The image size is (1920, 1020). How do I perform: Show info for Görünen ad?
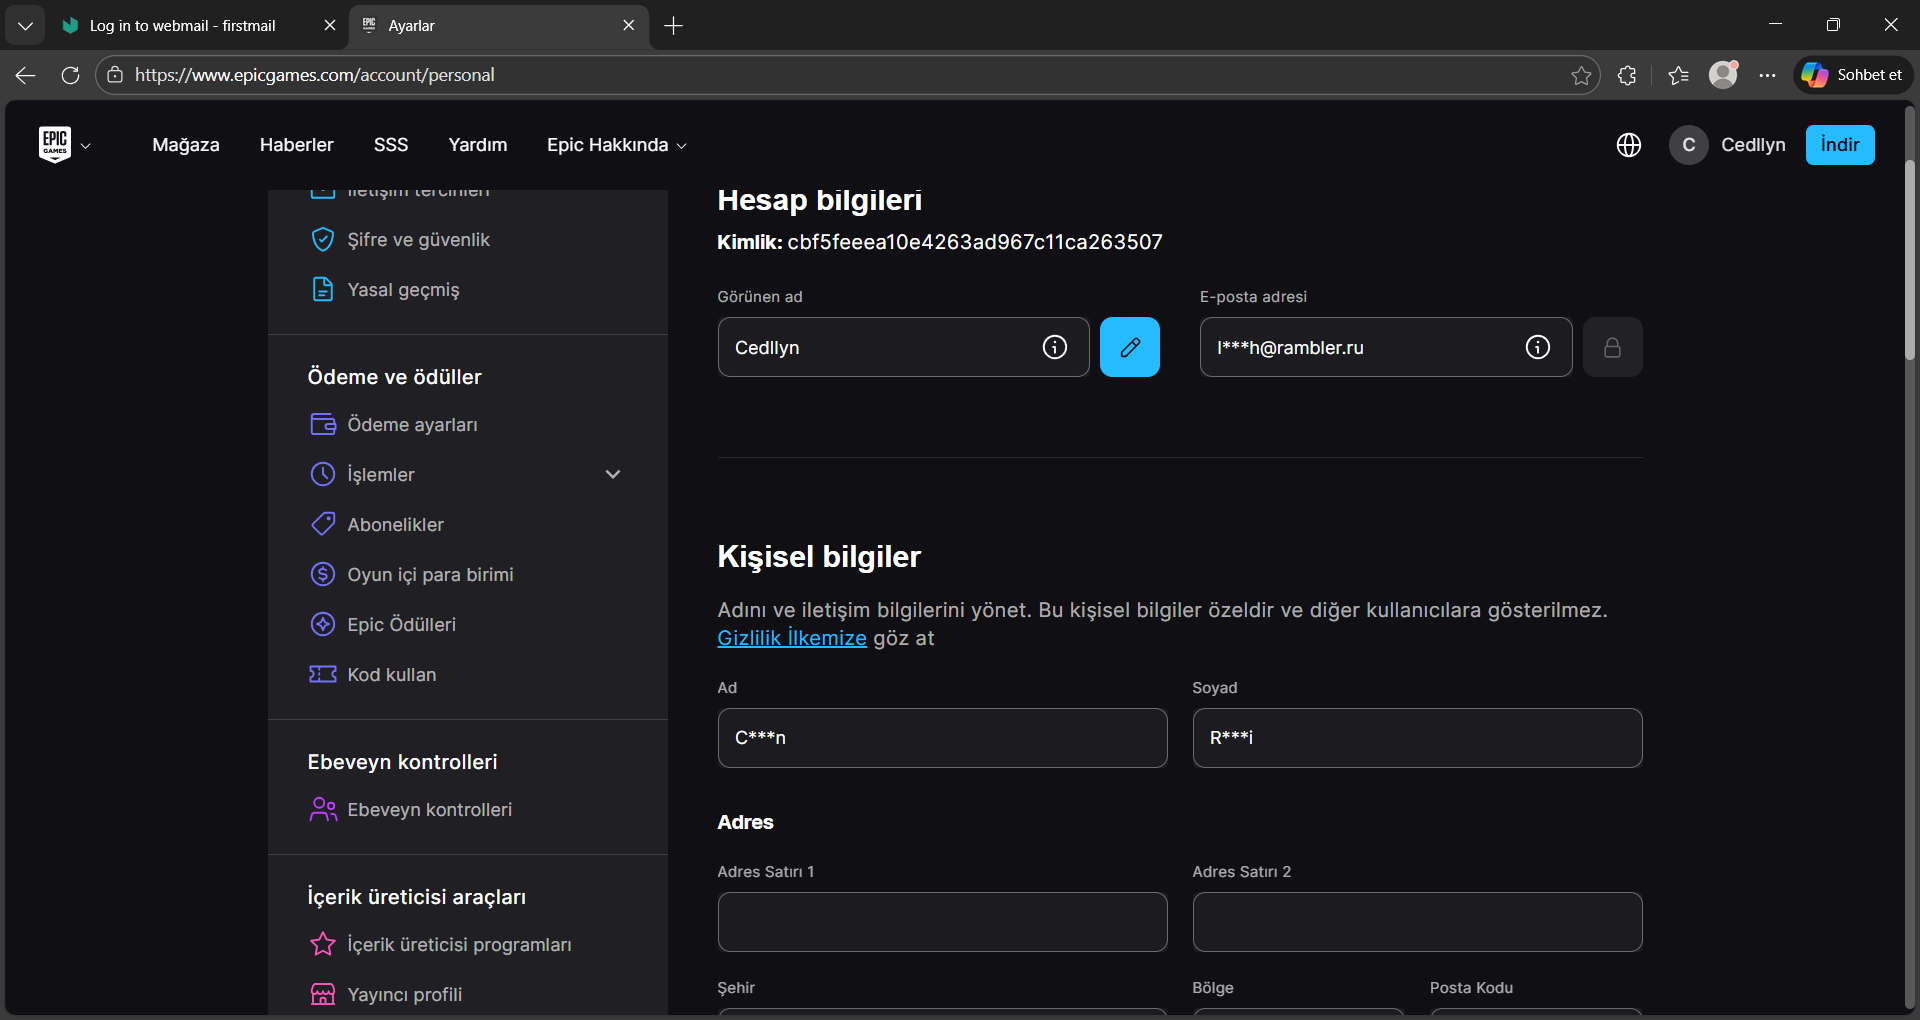coord(1055,347)
